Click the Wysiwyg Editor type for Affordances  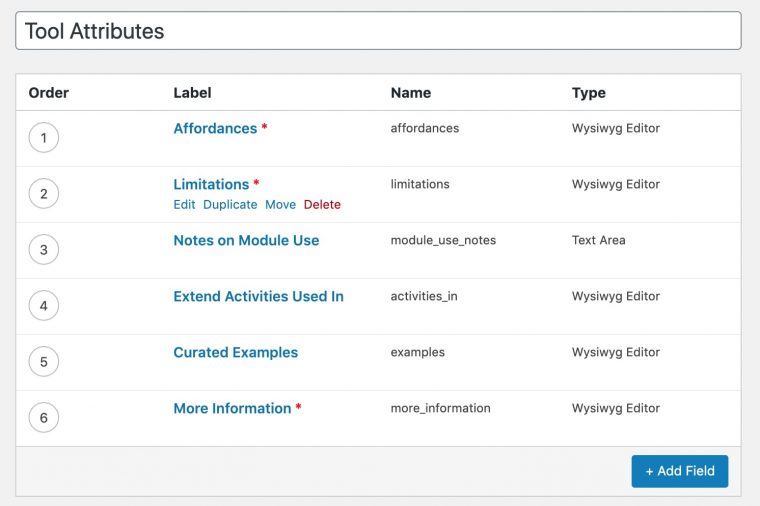616,128
